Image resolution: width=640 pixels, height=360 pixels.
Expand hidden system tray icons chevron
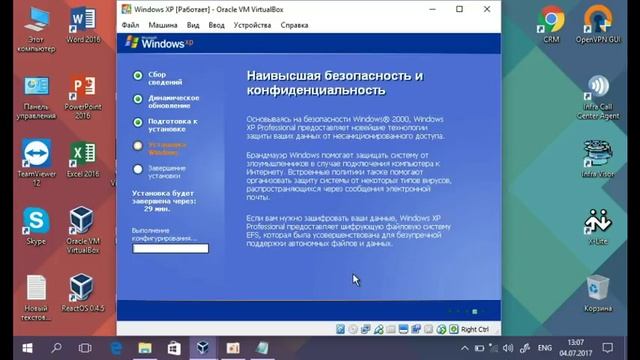[x=464, y=348]
